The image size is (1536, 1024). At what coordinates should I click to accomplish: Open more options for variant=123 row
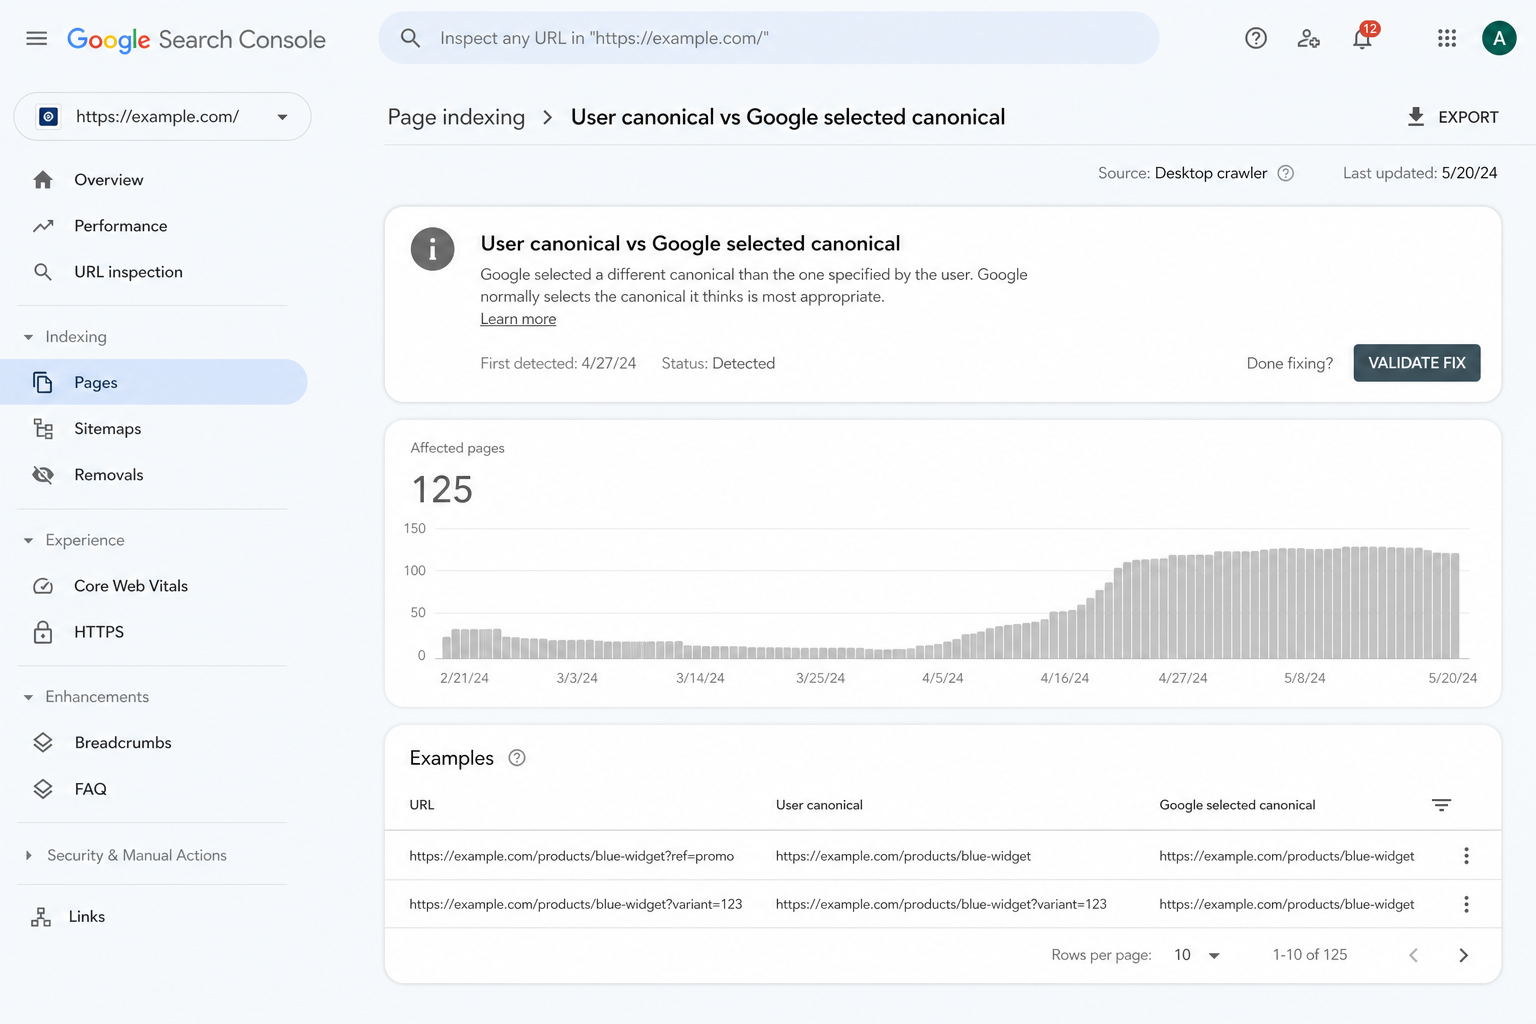click(x=1466, y=904)
